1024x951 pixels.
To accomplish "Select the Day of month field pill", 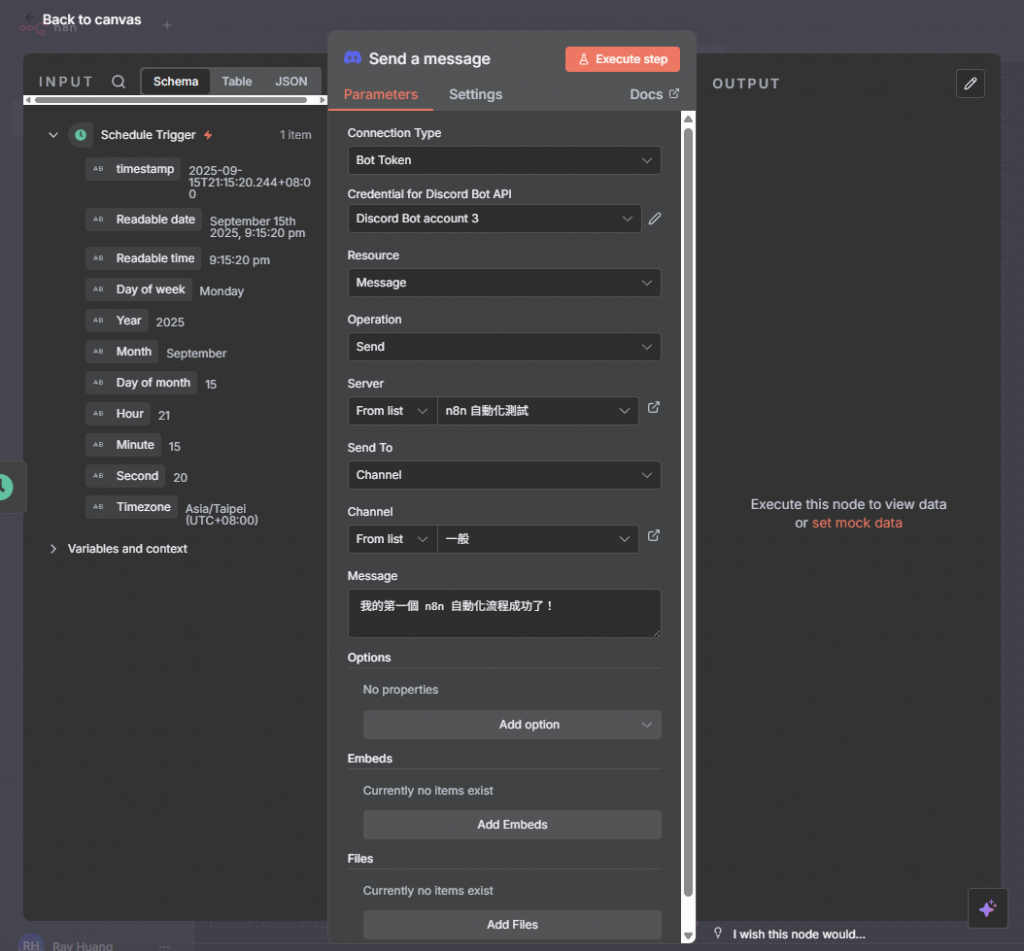I will pos(141,383).
